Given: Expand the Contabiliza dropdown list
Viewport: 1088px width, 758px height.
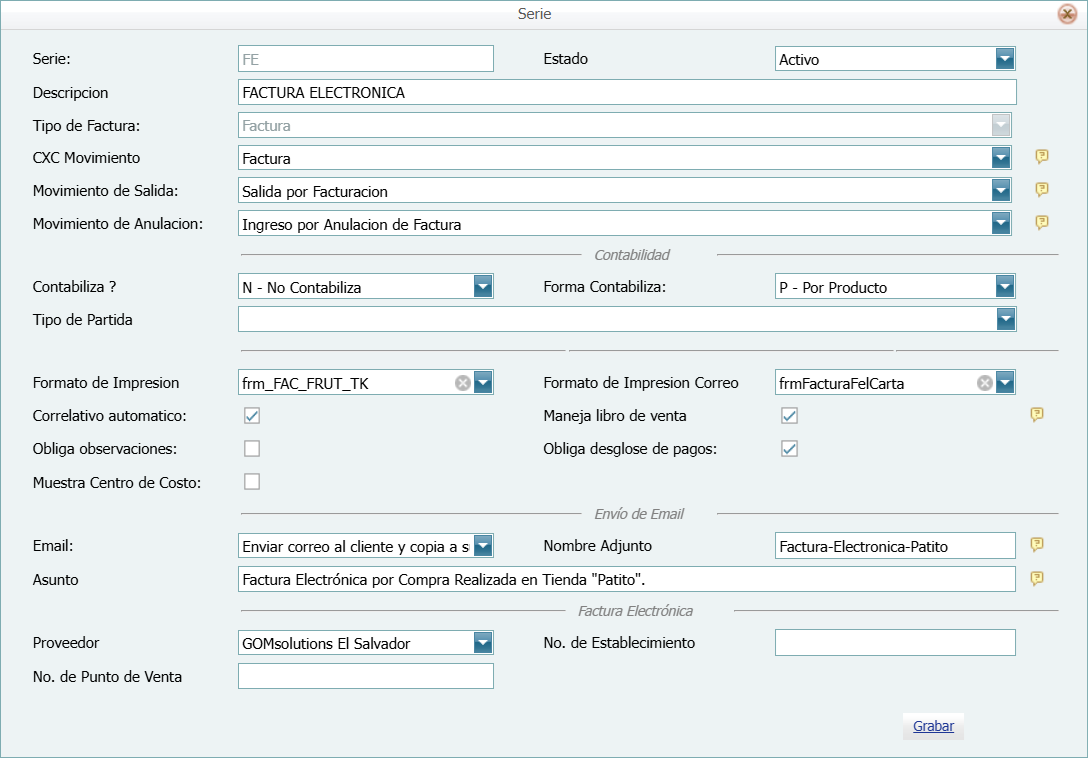Looking at the screenshot, I should (483, 287).
